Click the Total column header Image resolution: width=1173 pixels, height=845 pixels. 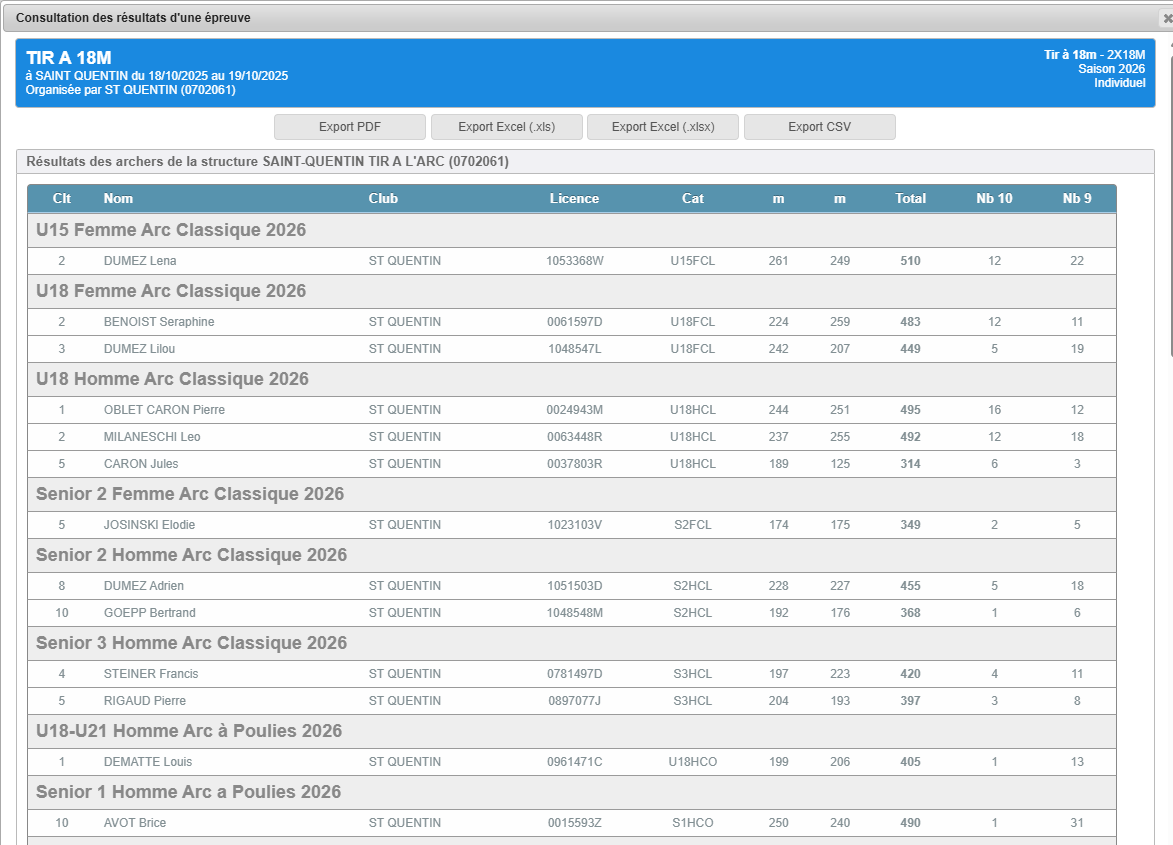pos(910,198)
